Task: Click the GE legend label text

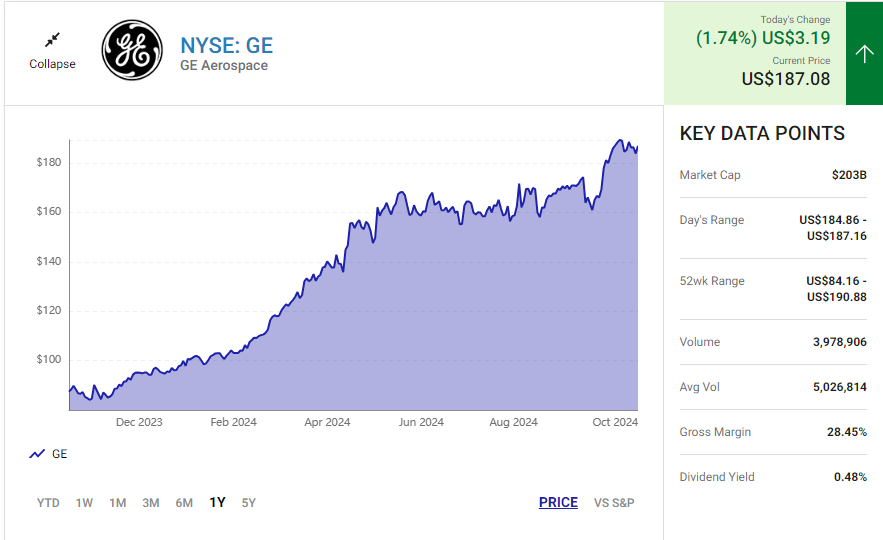Action: click(59, 454)
